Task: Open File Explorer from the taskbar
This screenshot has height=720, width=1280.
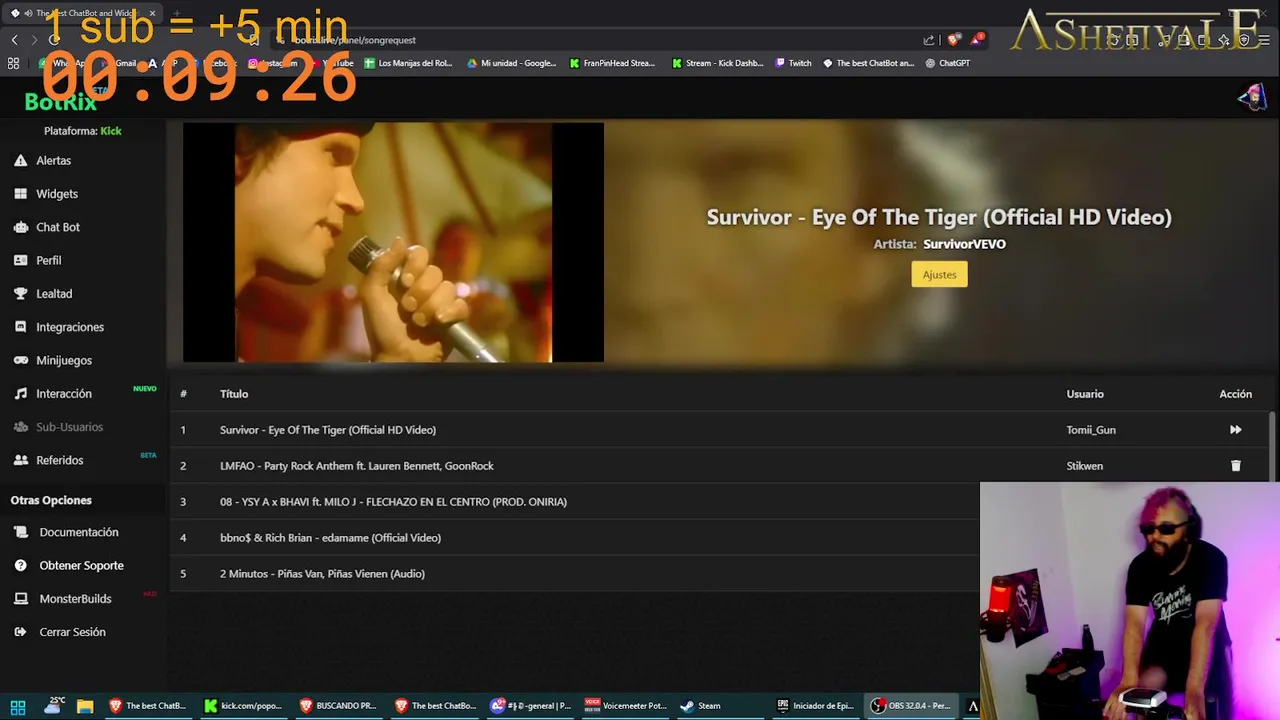Action: pyautogui.click(x=85, y=706)
